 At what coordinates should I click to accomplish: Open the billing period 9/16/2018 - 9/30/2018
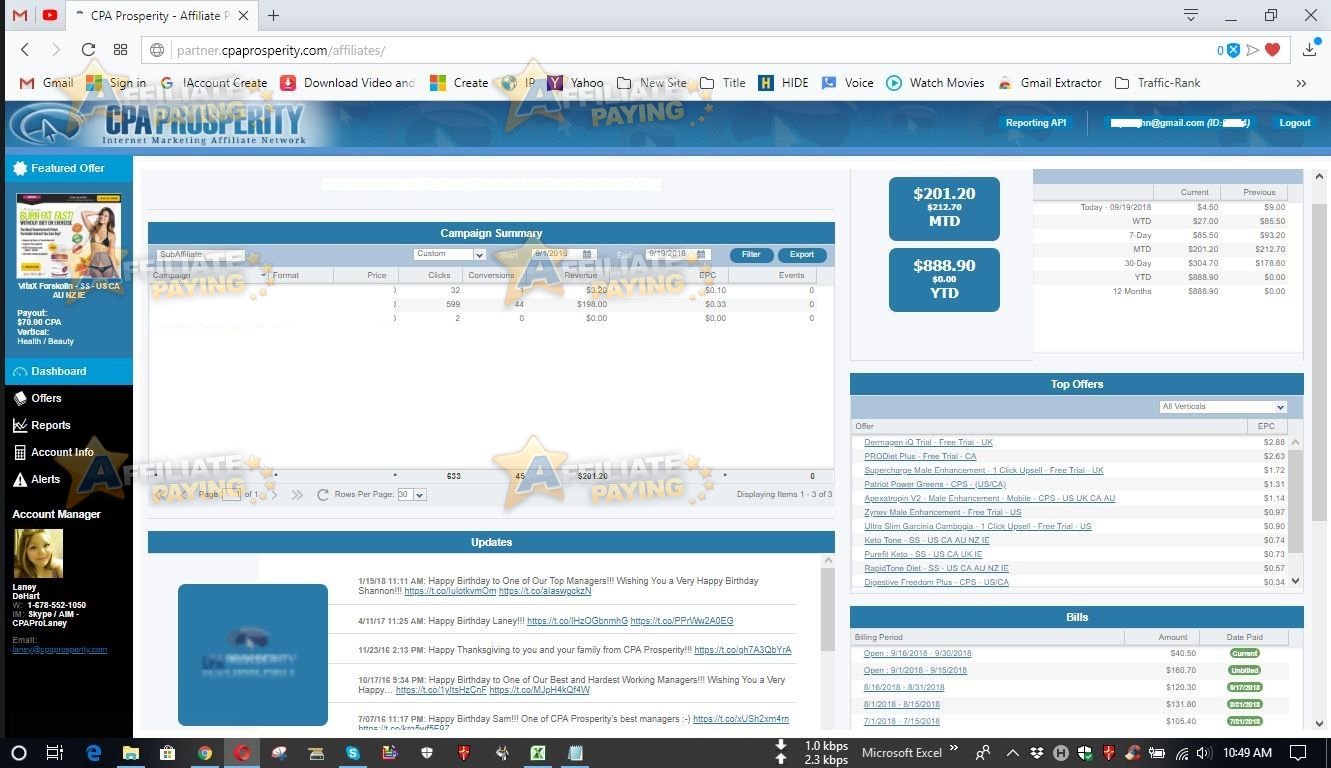pyautogui.click(x=917, y=653)
